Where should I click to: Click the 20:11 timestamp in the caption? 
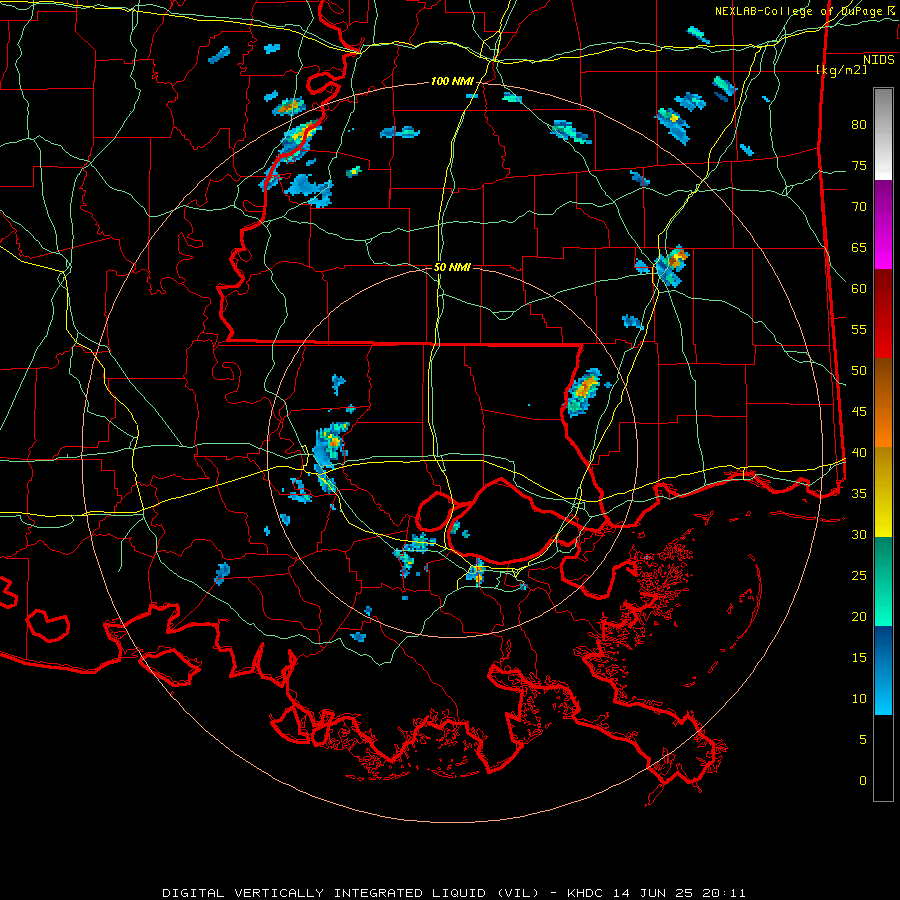725,893
